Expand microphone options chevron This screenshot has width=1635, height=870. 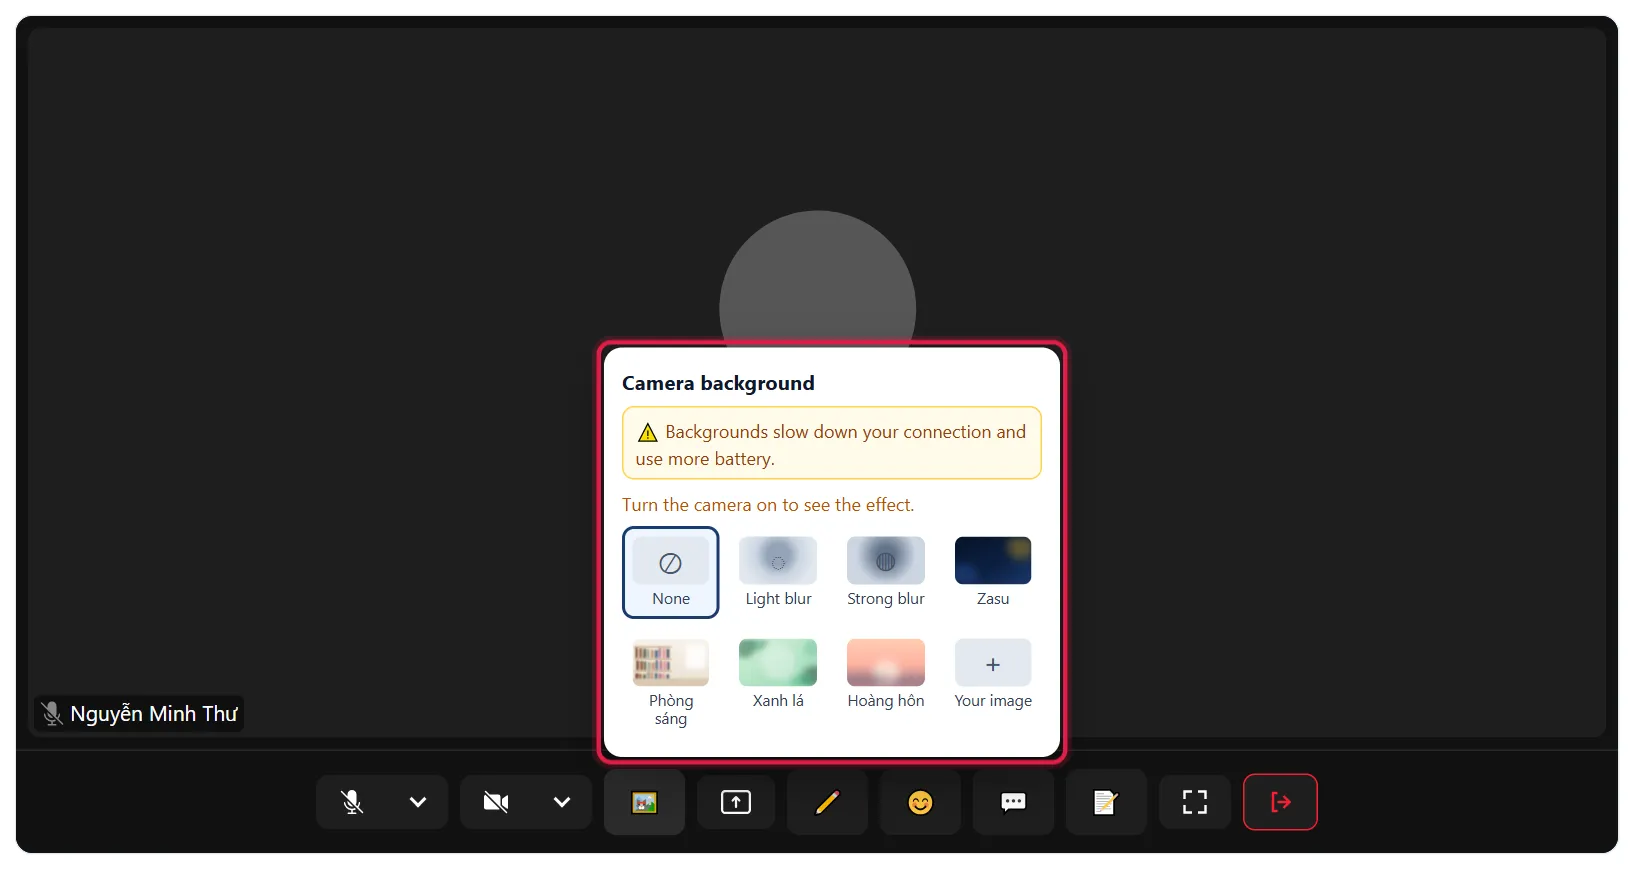tap(418, 802)
